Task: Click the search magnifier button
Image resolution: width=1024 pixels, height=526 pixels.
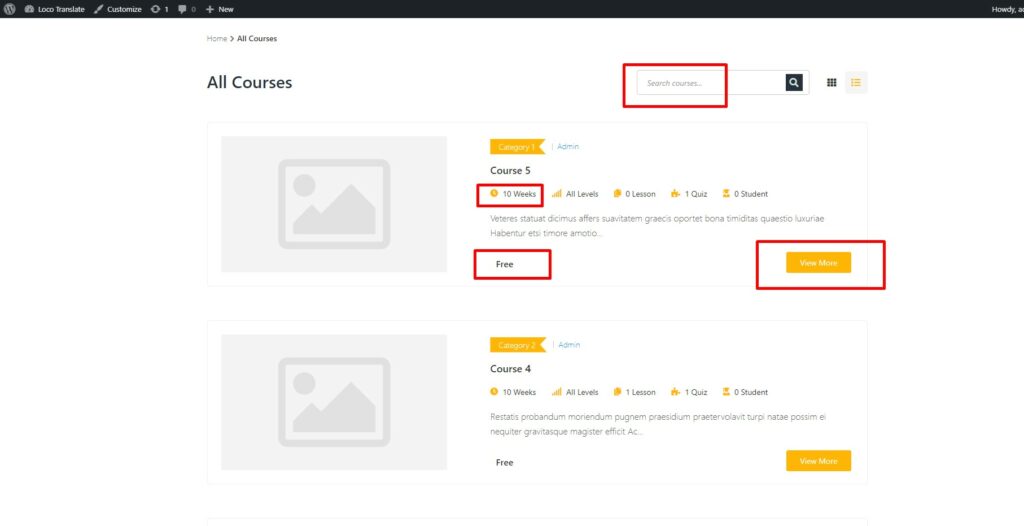Action: pyautogui.click(x=794, y=83)
